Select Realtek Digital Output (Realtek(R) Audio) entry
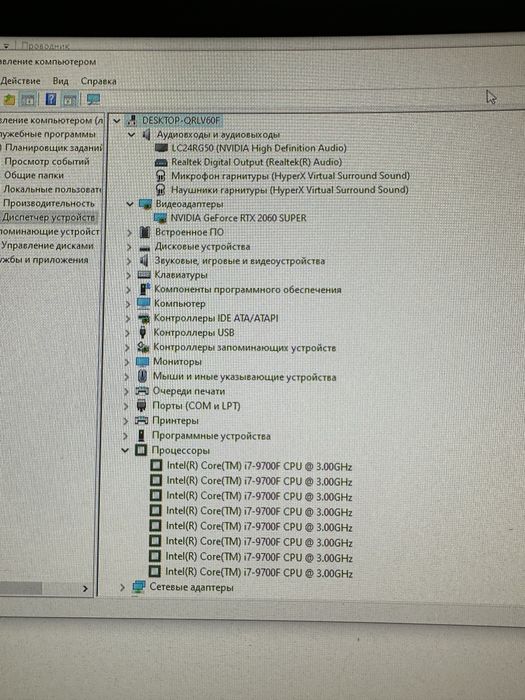525x700 pixels. [257, 162]
